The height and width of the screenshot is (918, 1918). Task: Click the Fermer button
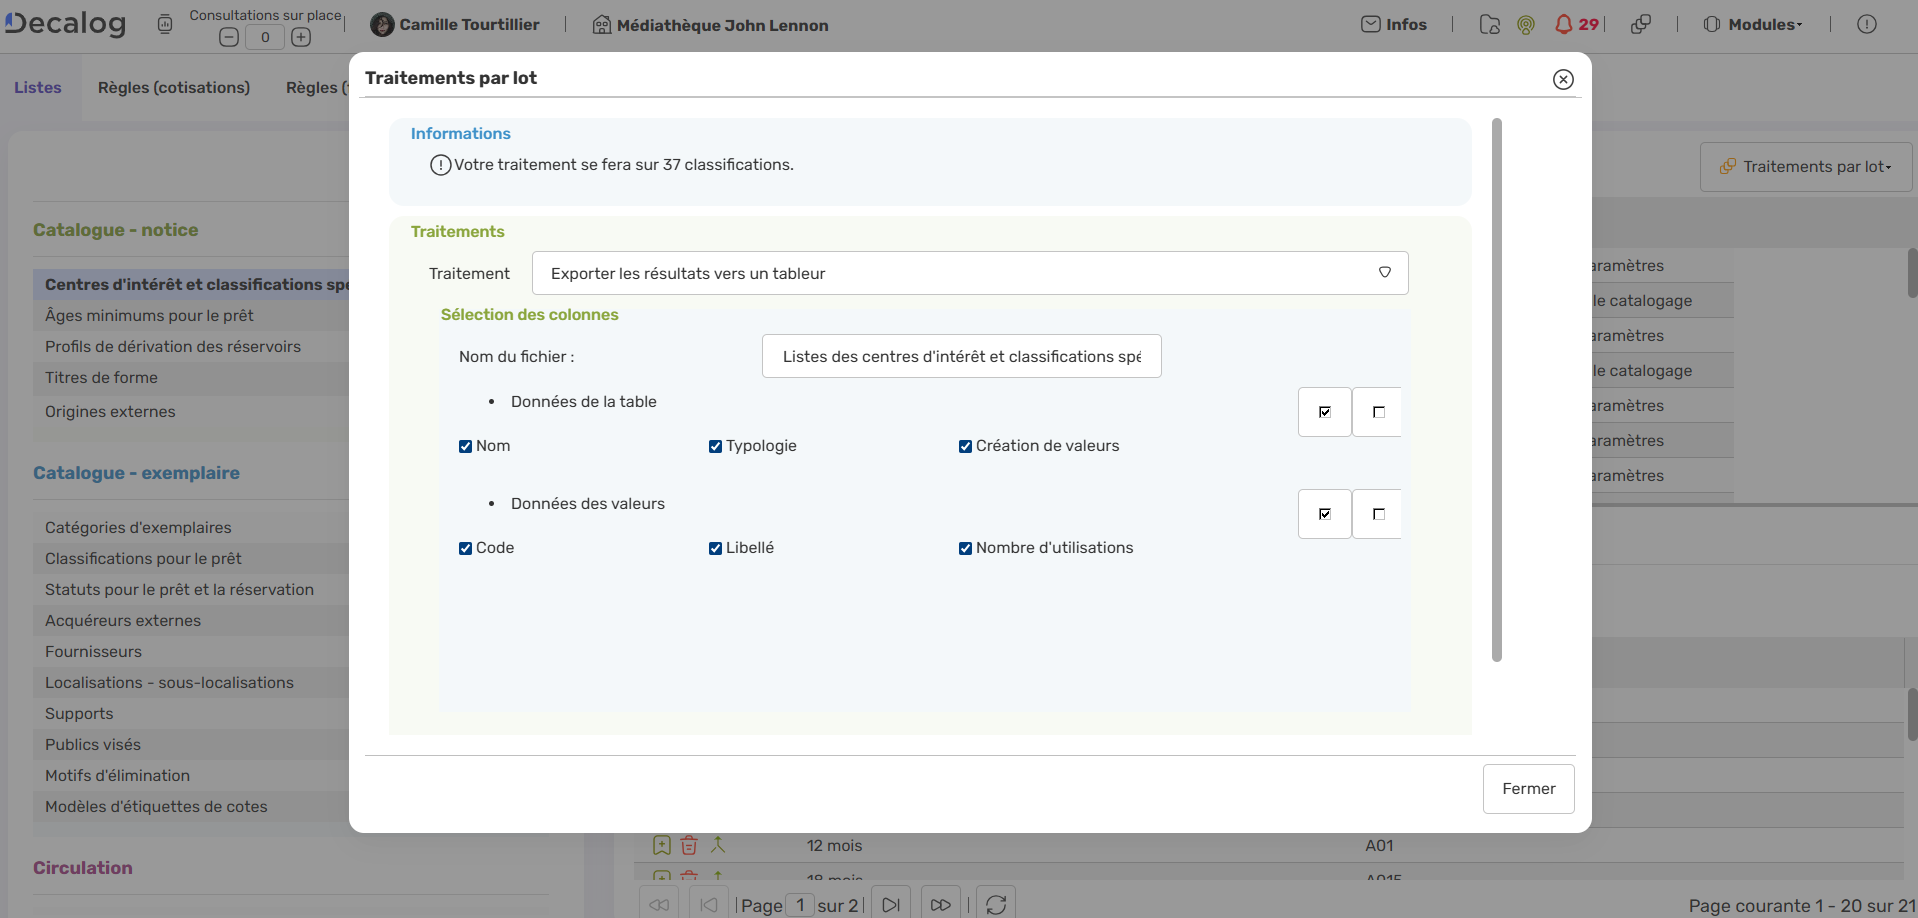pos(1528,788)
